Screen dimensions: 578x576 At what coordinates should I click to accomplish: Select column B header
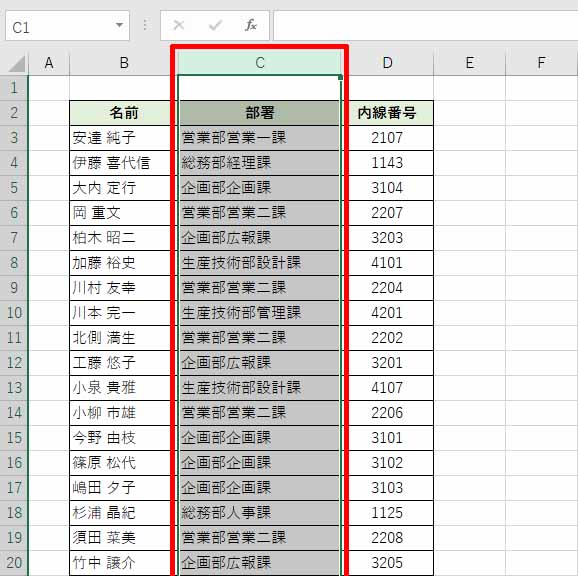[124, 63]
